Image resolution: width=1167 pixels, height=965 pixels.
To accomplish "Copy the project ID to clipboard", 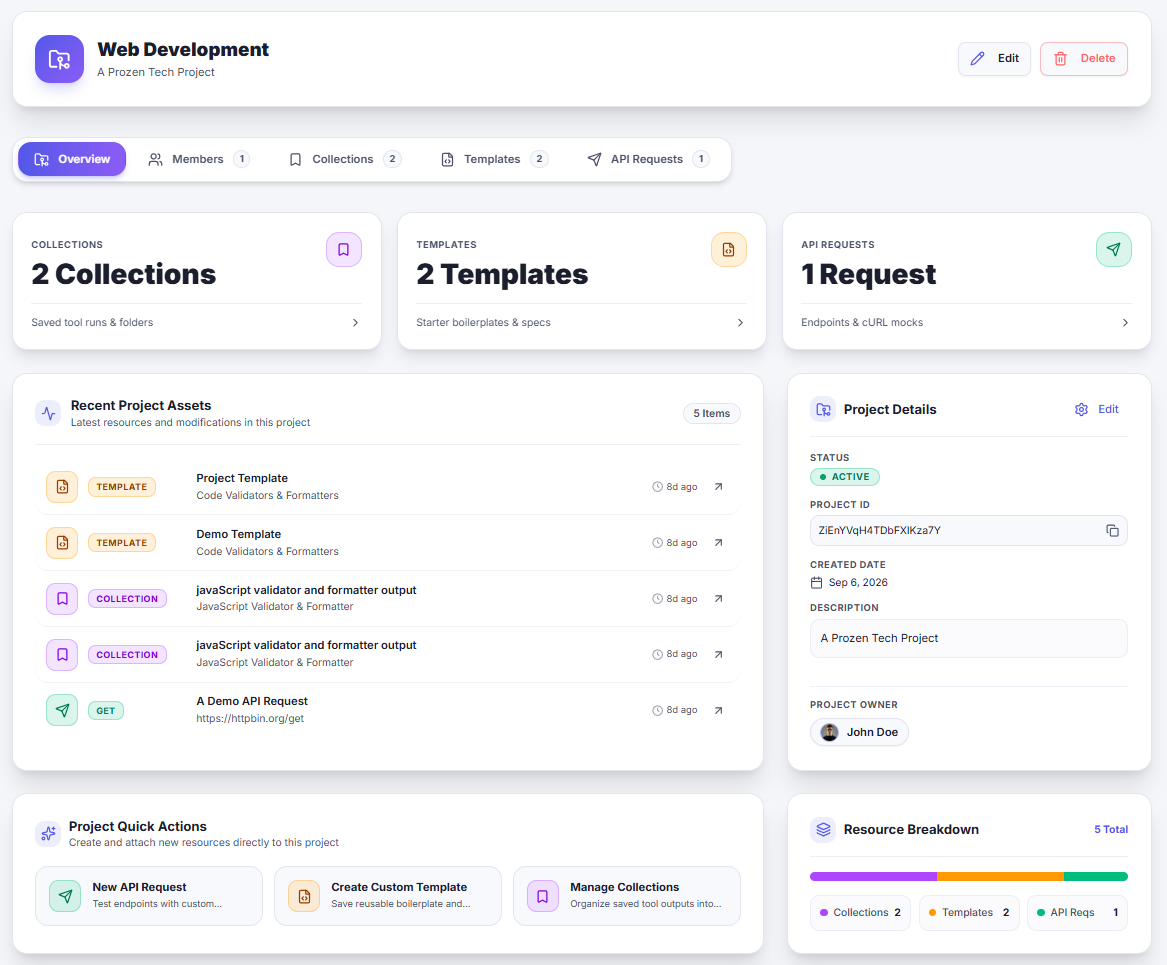I will [x=1112, y=530].
